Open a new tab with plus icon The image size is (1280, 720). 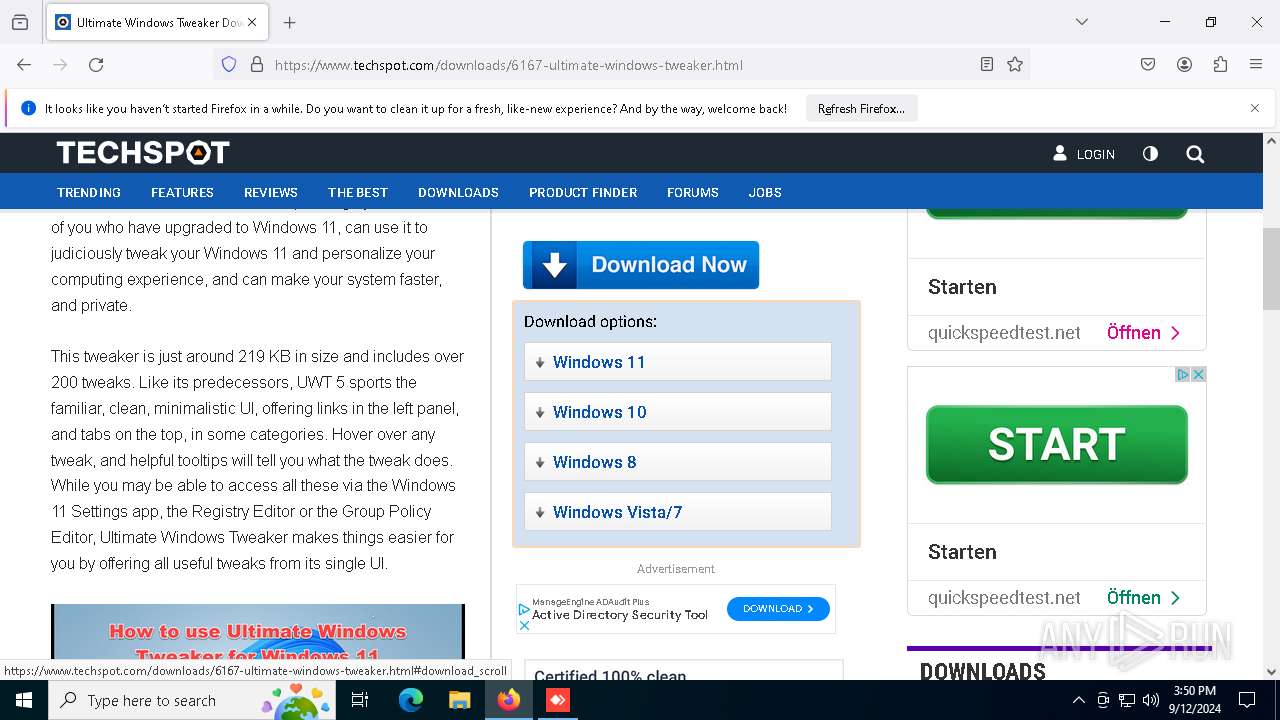pos(290,22)
